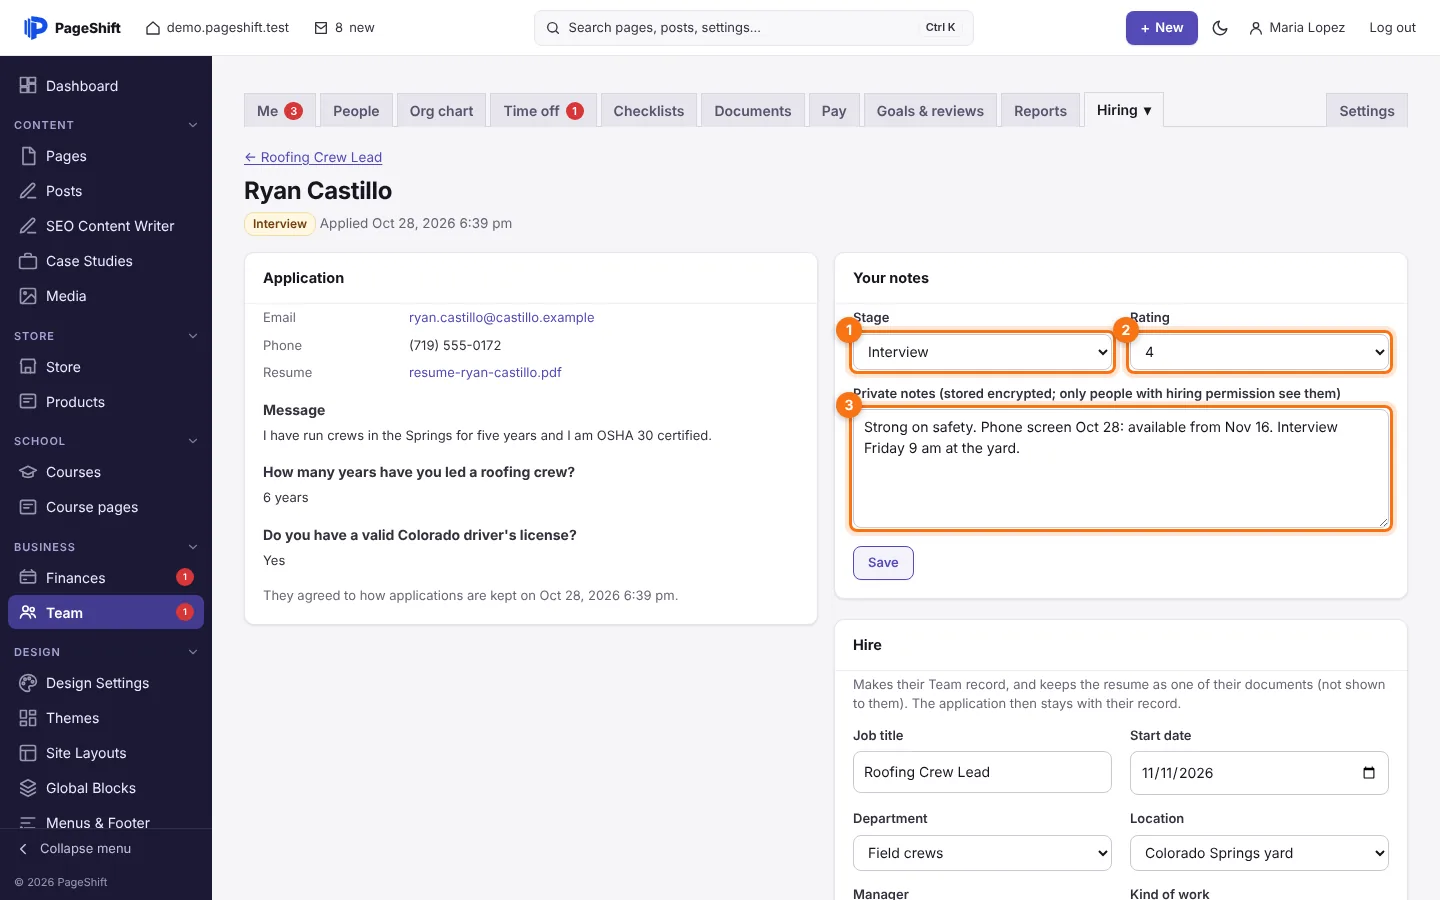
Task: Click the ryan.castillo@castillo.example email link
Action: click(502, 317)
